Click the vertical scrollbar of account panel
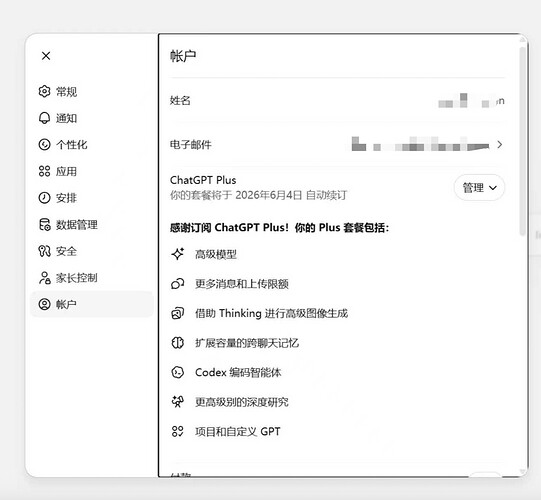Screen dimensions: 541x500 coord(522,141)
